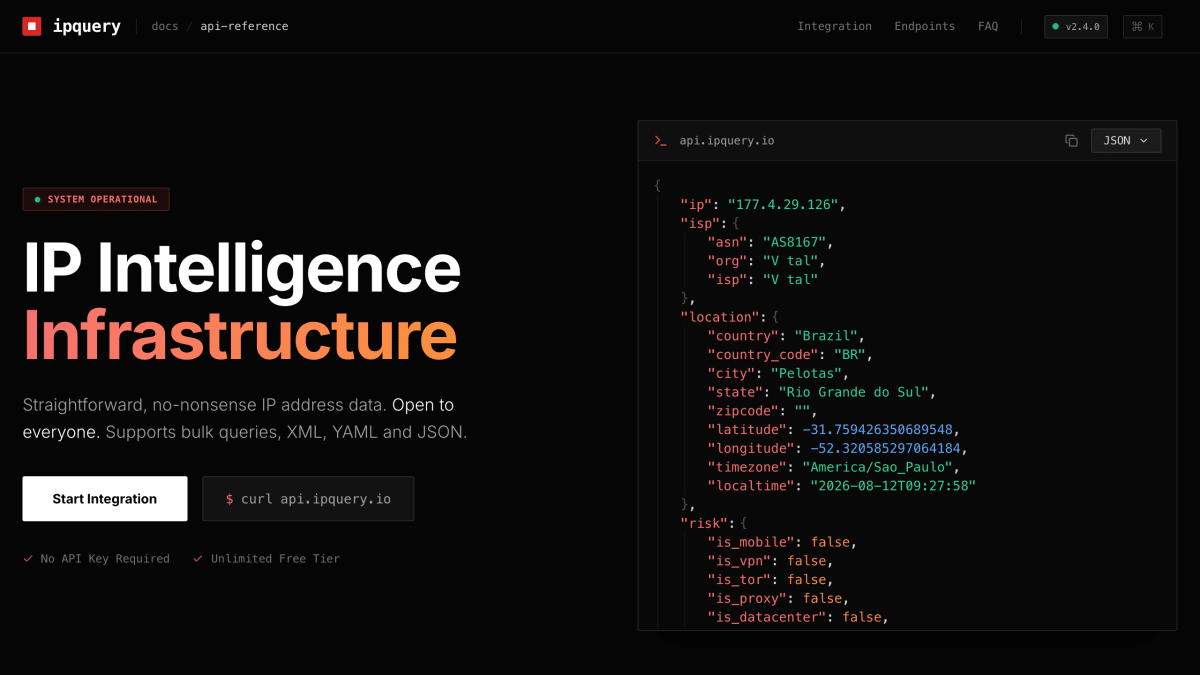Click the ipquery brand name
The height and width of the screenshot is (675, 1200).
coord(86,27)
